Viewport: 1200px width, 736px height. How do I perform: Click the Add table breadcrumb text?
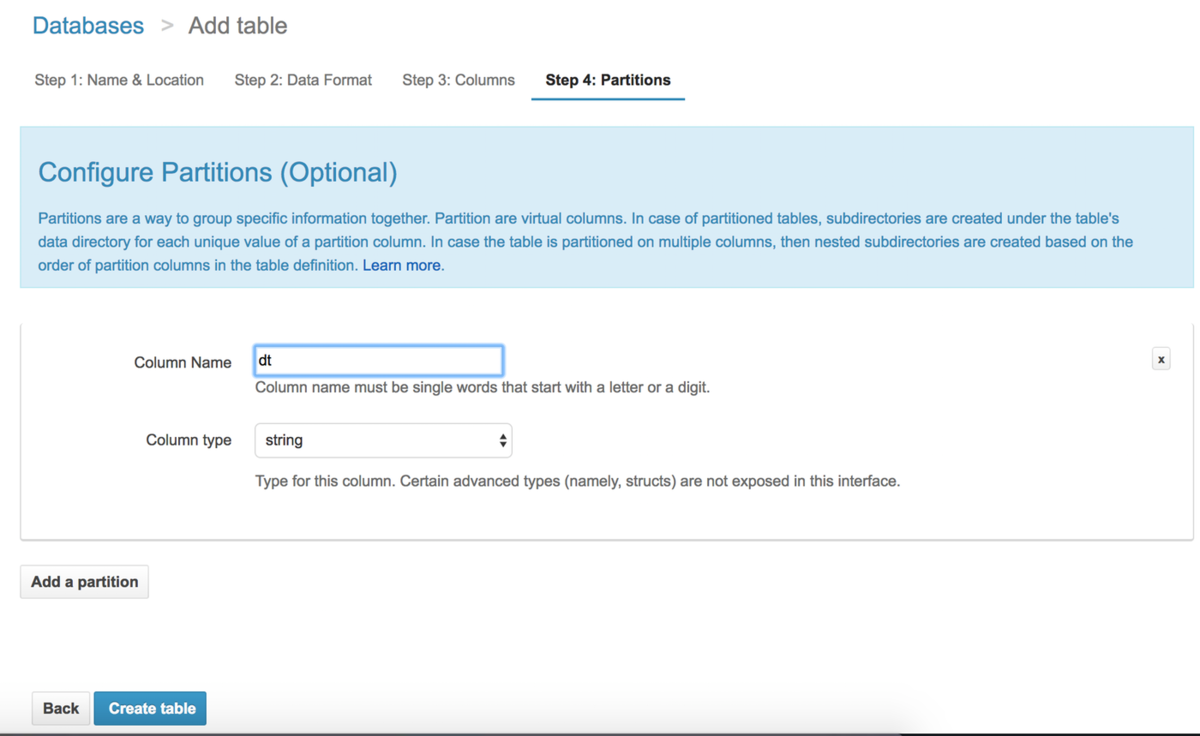pyautogui.click(x=238, y=26)
